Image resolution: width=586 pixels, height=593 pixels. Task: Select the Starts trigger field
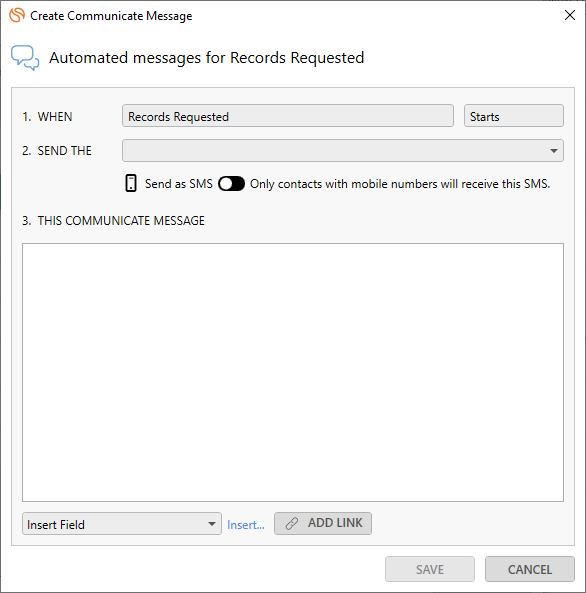coord(514,116)
